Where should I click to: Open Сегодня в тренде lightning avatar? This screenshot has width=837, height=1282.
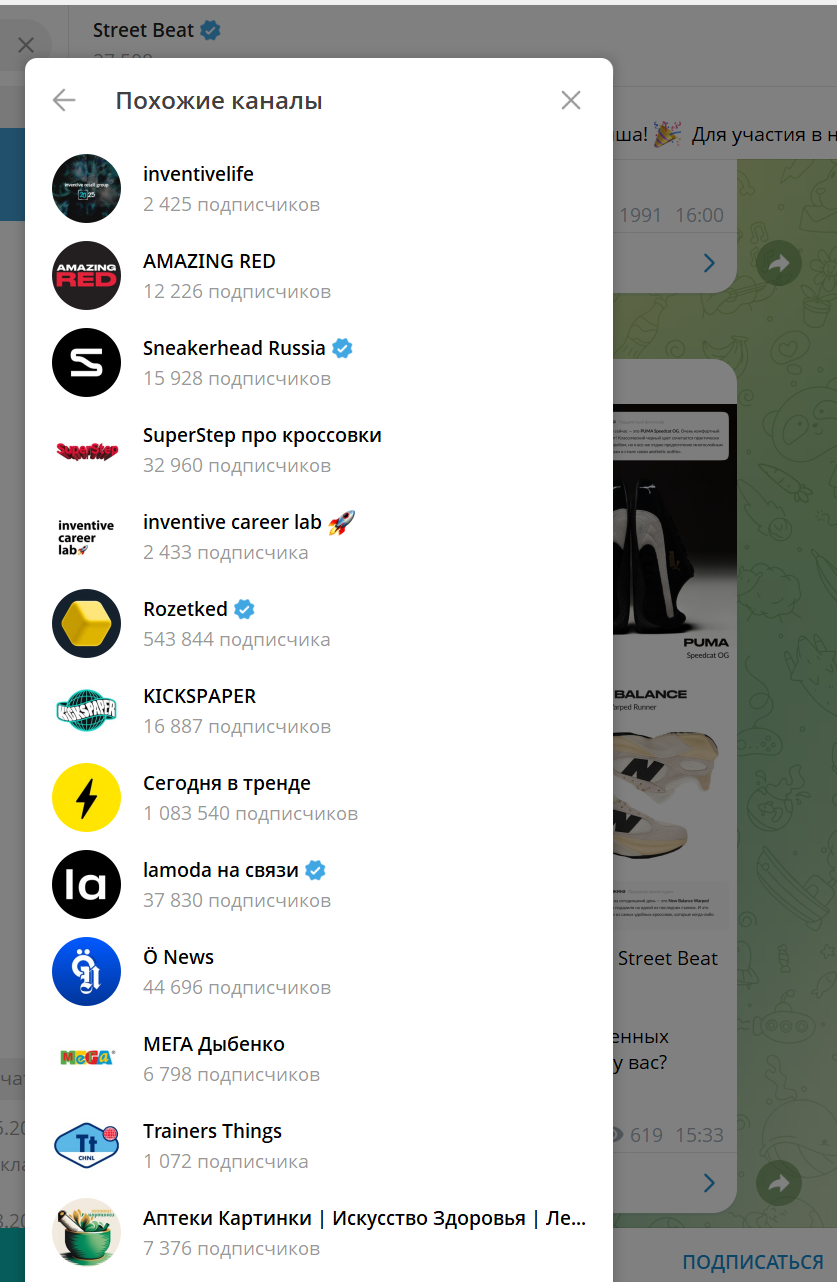tap(86, 797)
